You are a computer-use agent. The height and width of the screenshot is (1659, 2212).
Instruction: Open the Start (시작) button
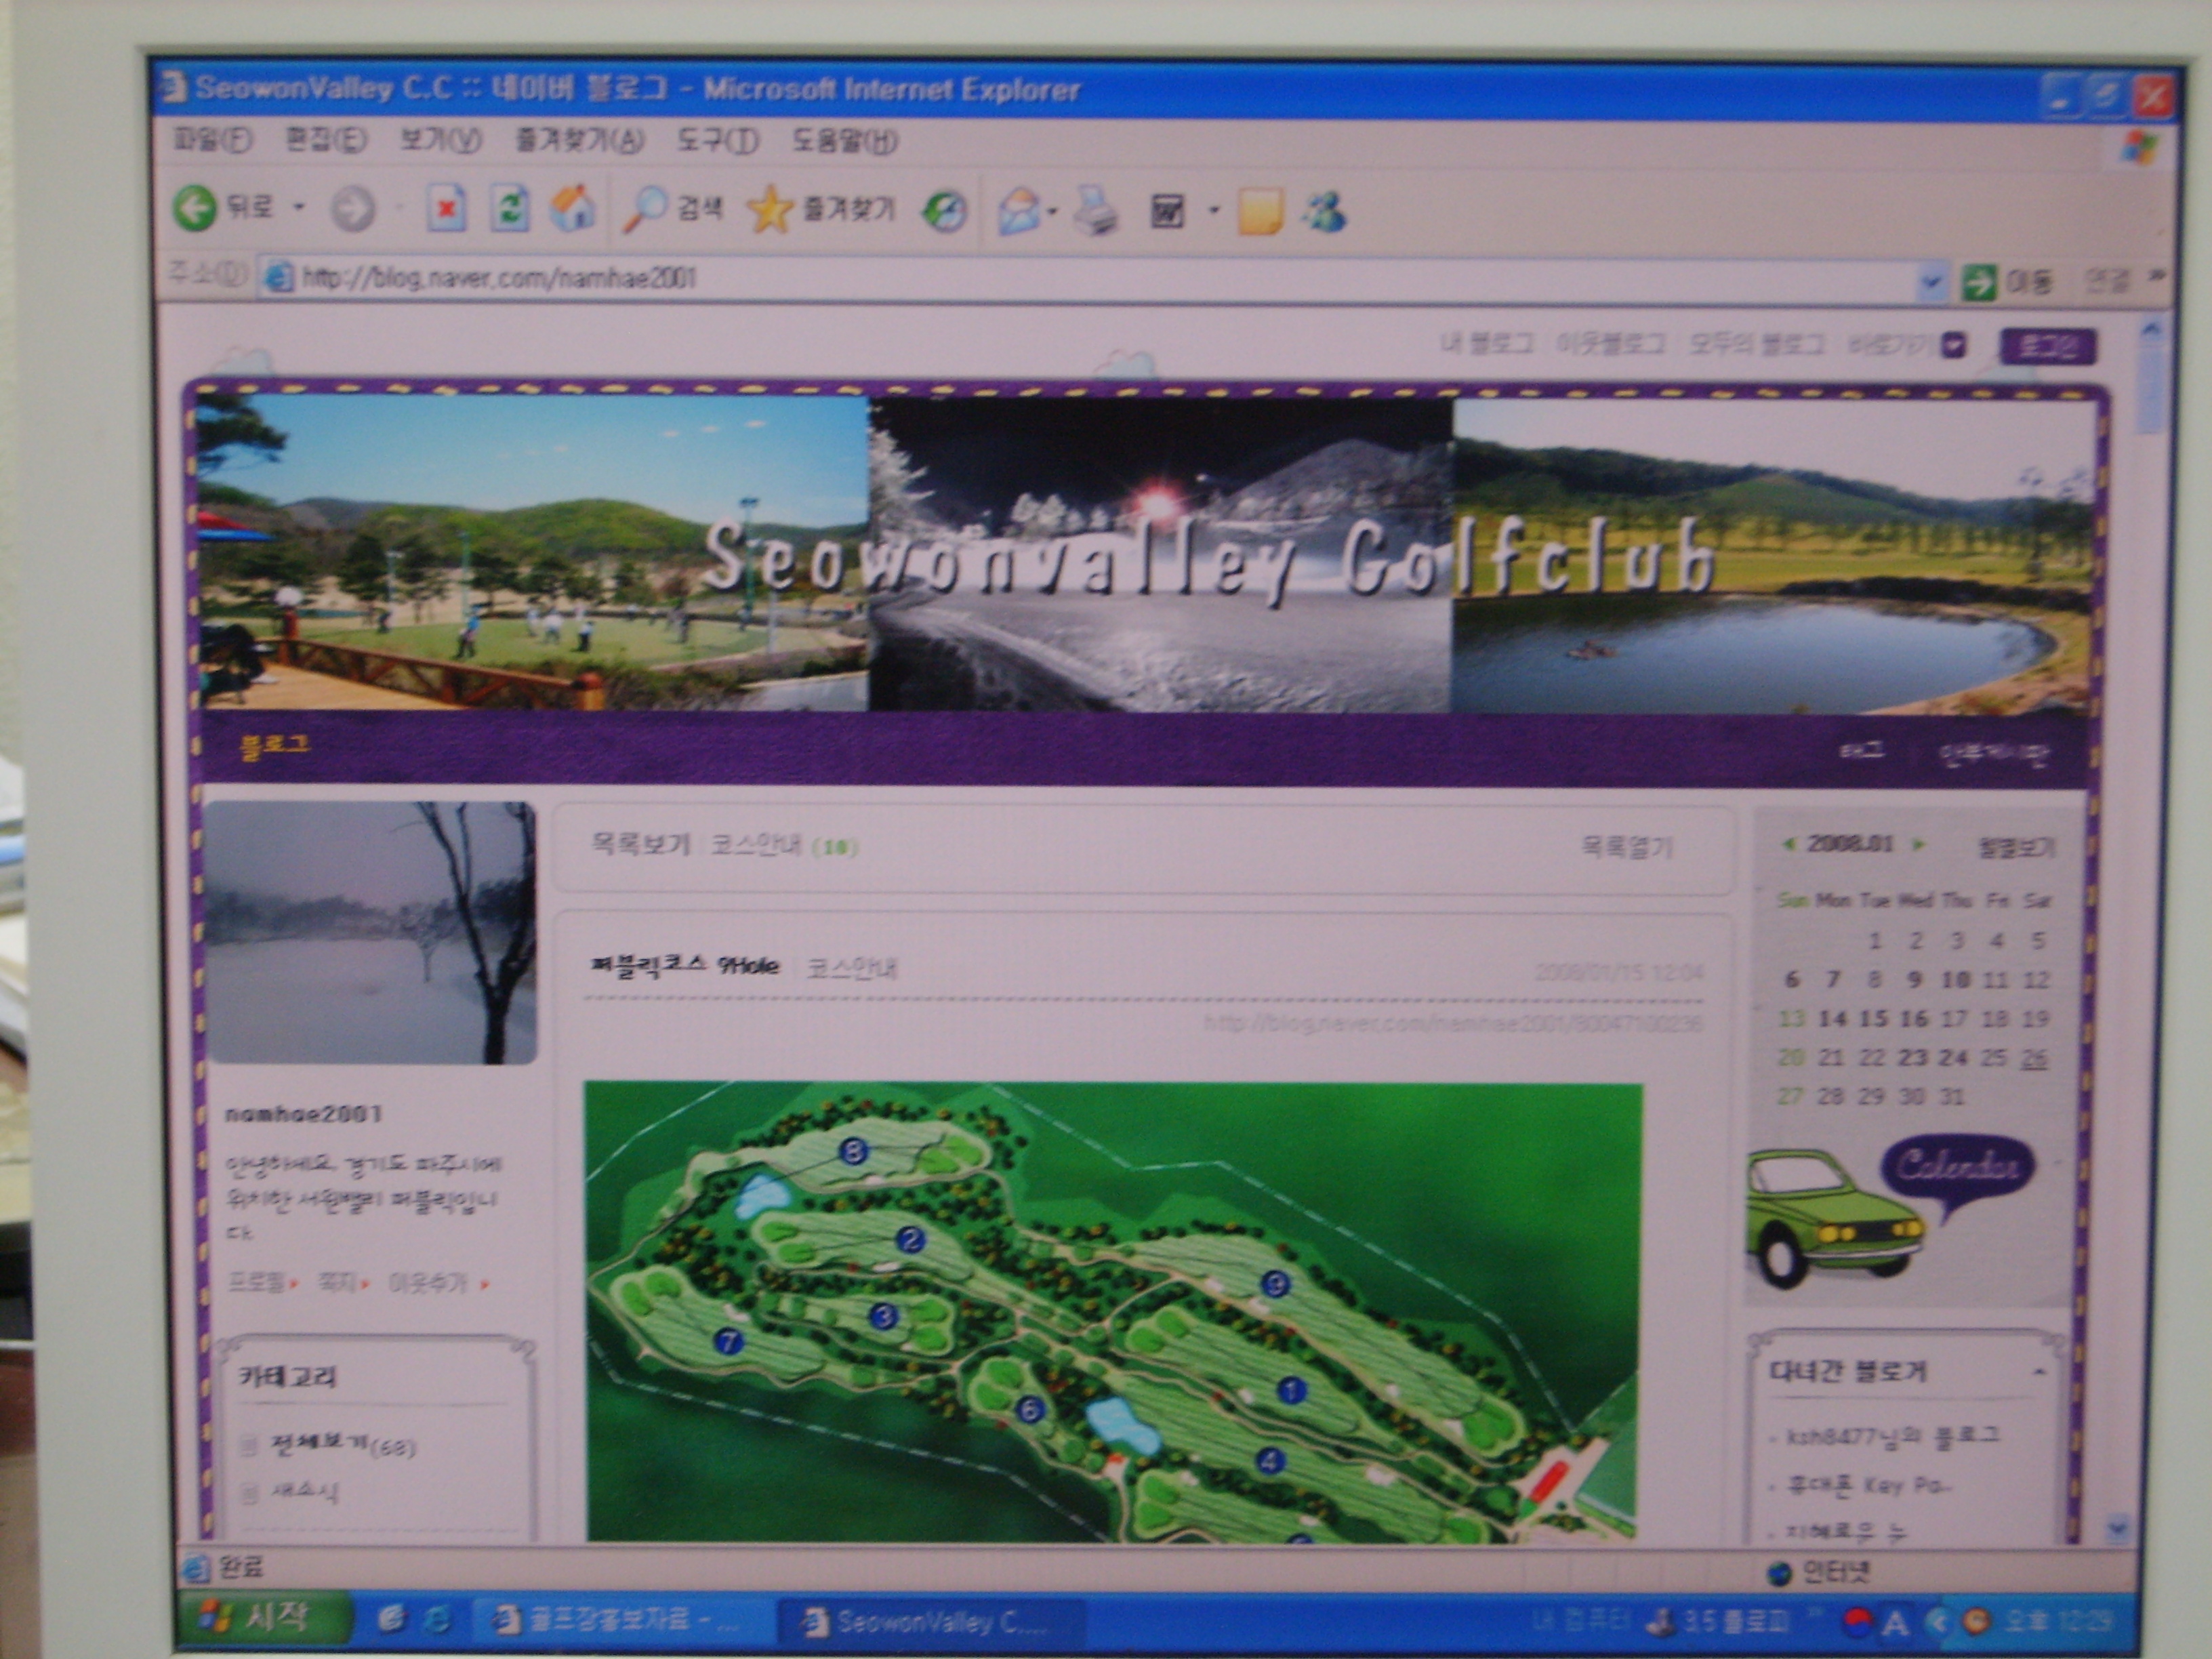coord(266,1618)
